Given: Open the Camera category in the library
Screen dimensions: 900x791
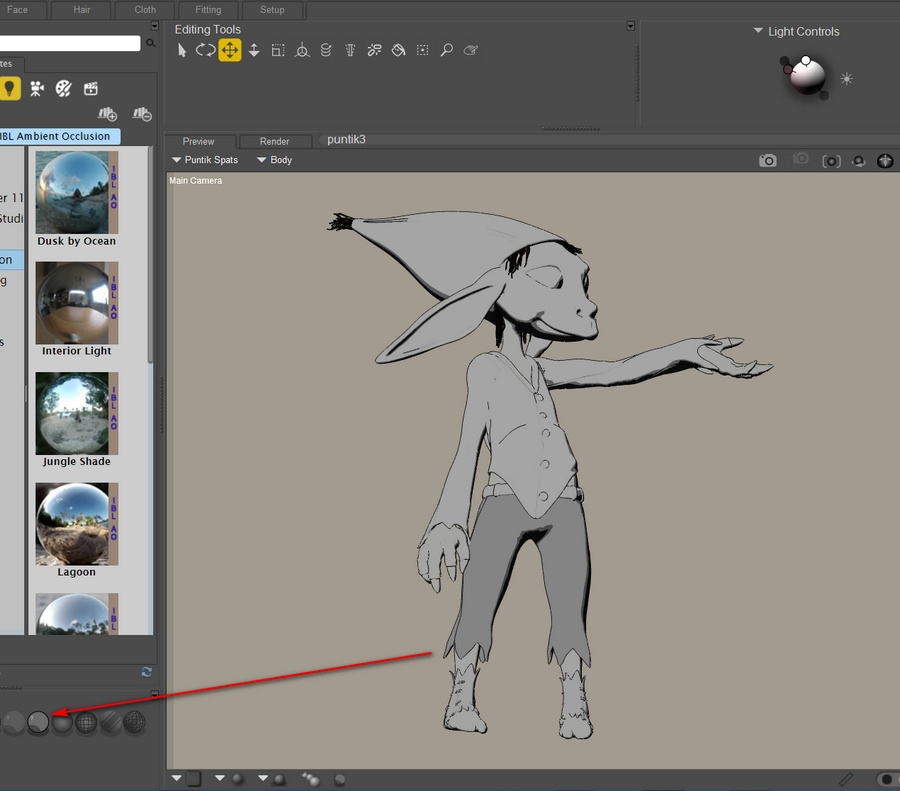Looking at the screenshot, I should point(37,89).
